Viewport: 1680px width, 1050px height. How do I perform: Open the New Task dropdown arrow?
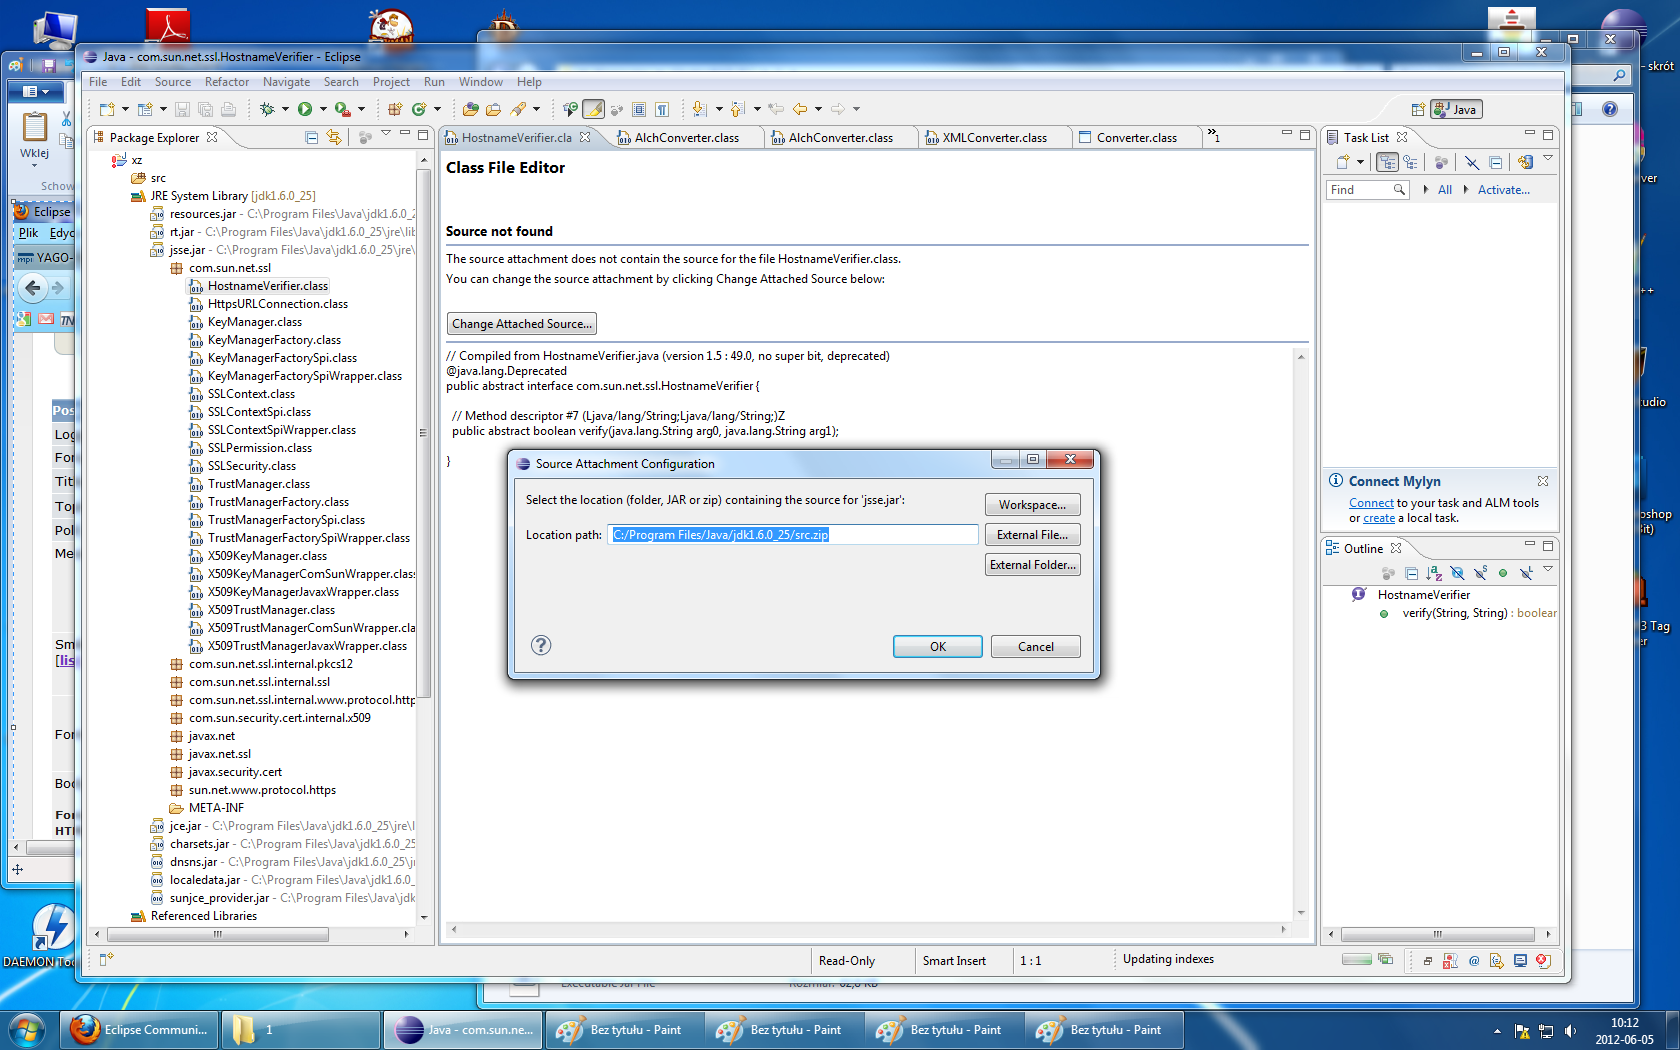(1360, 162)
